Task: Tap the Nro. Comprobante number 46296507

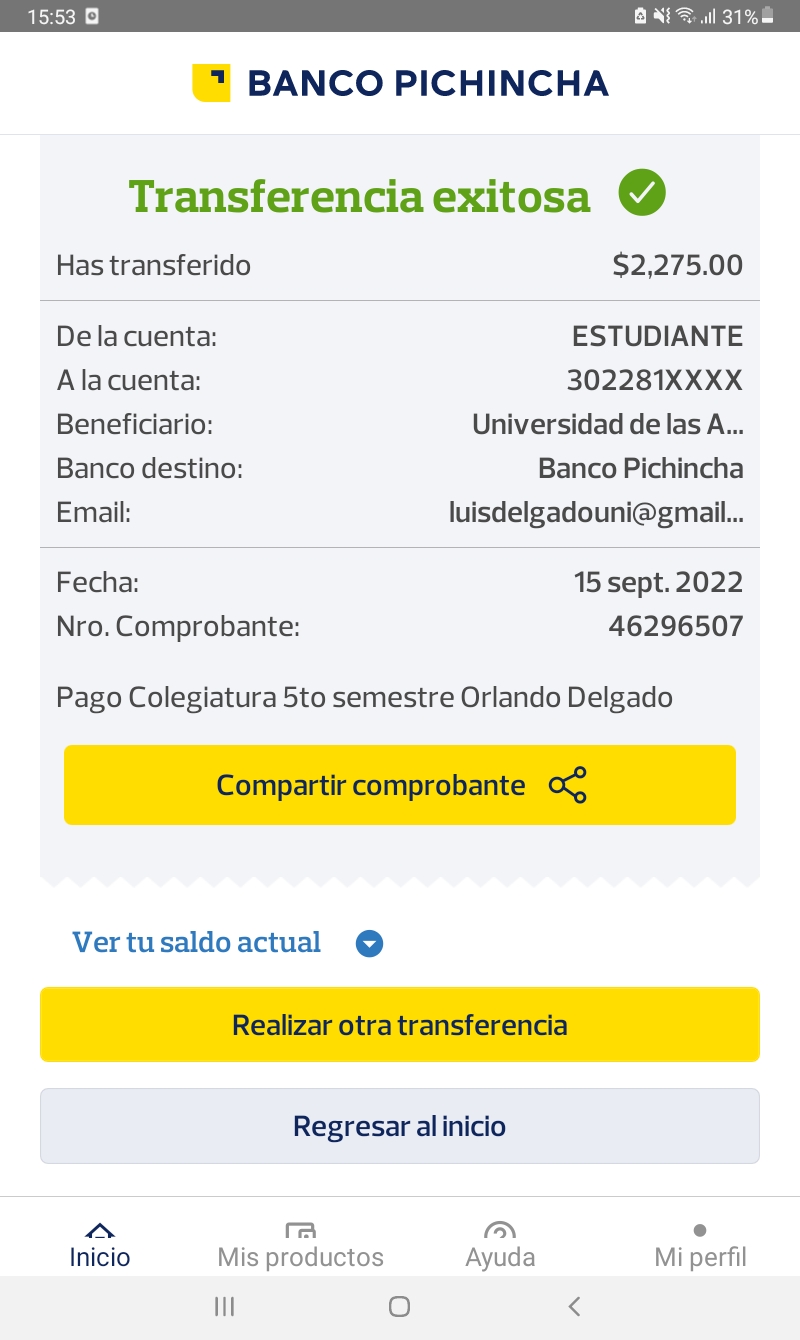Action: click(x=676, y=626)
